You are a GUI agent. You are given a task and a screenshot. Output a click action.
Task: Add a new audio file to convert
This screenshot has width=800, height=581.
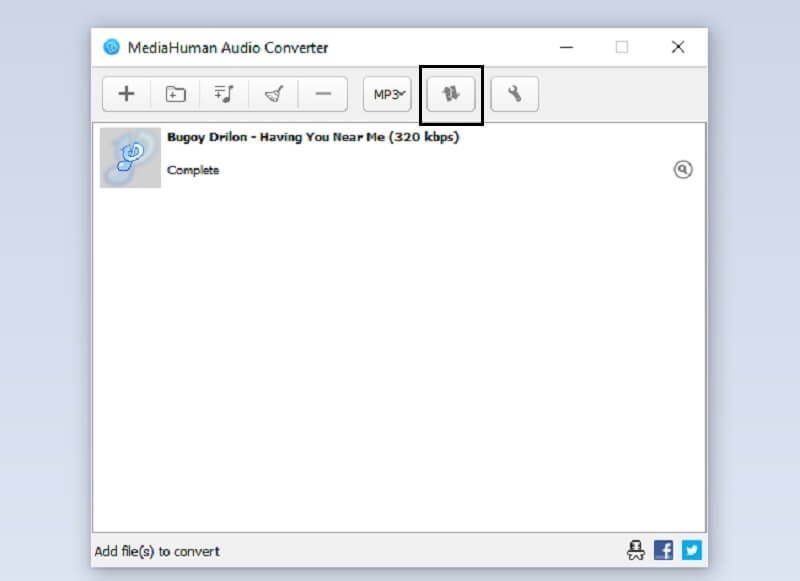click(x=126, y=93)
